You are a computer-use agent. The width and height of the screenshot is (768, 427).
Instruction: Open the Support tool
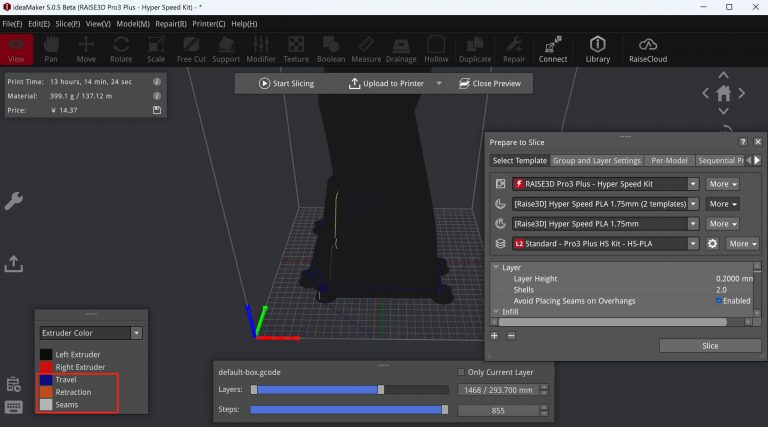226,49
